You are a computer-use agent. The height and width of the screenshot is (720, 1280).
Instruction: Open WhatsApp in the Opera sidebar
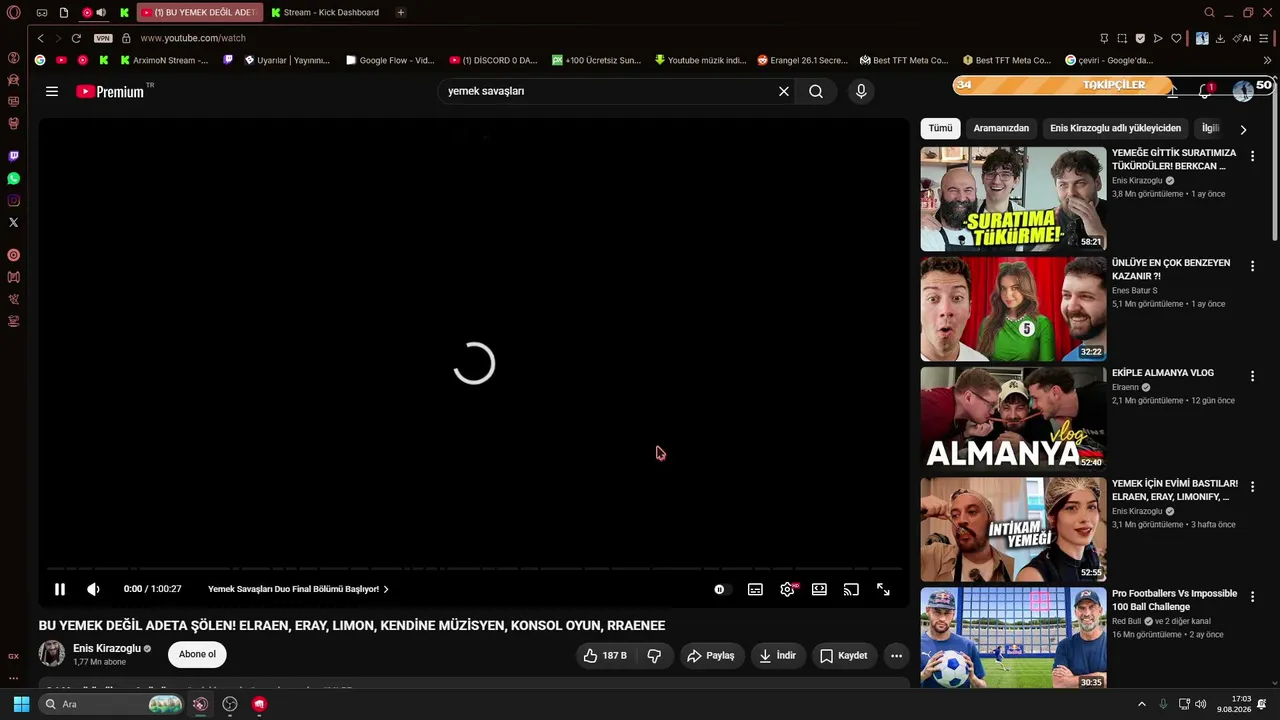pos(13,178)
